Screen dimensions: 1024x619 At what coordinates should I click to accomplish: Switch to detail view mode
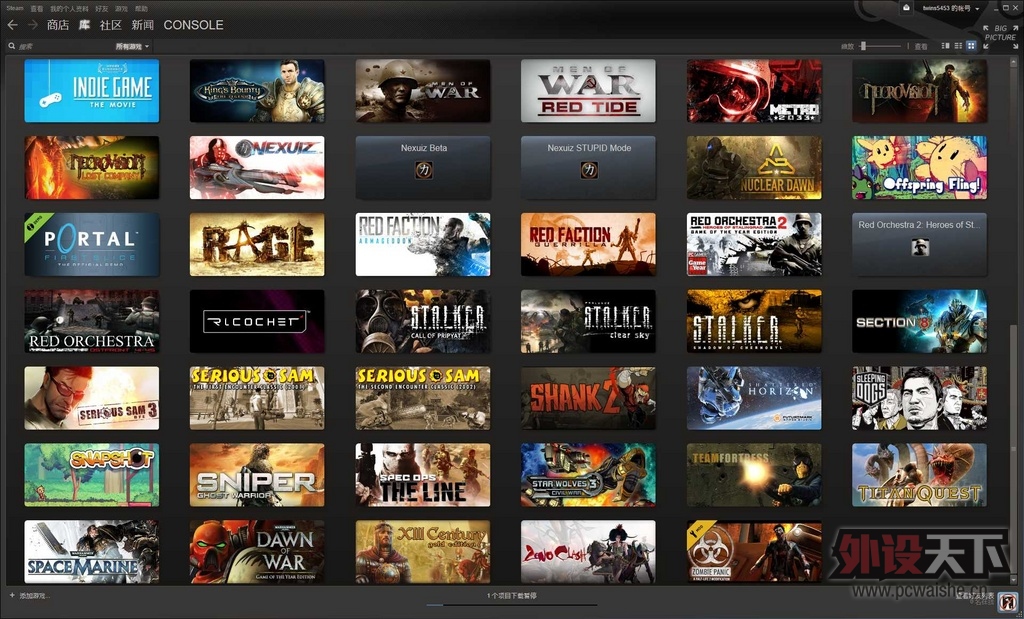point(946,46)
